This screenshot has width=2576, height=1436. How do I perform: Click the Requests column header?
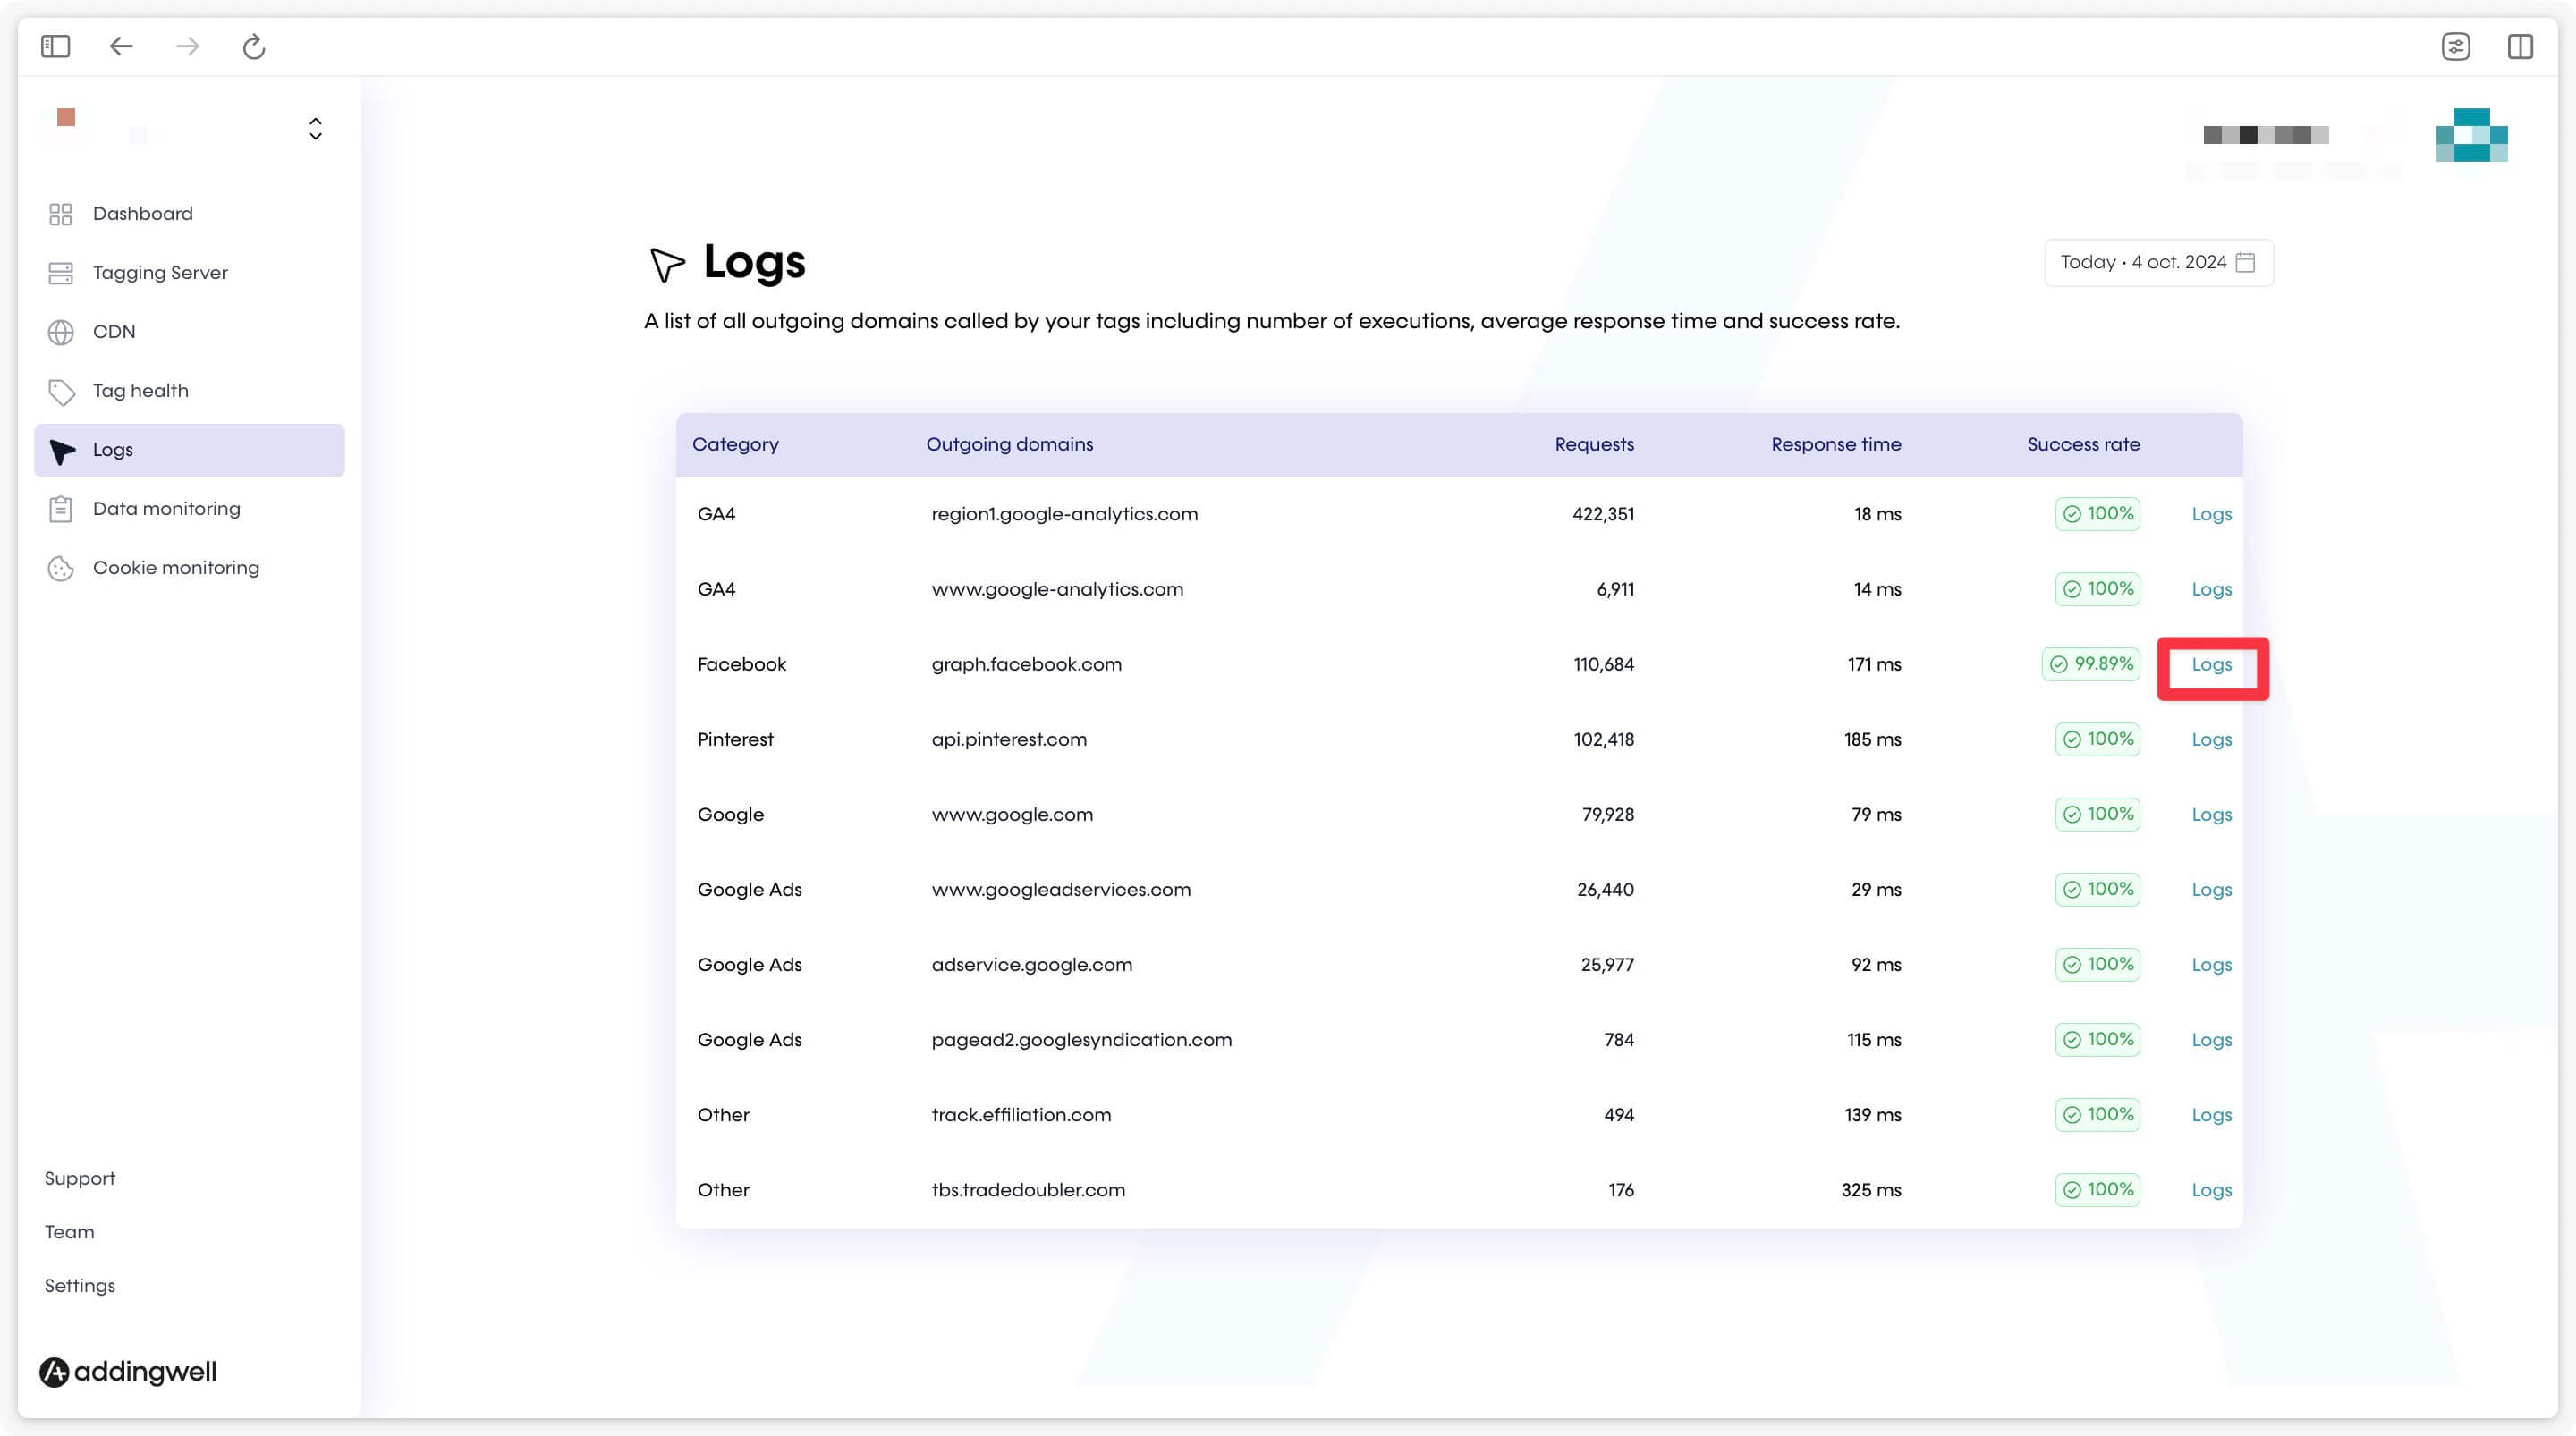coord(1594,444)
